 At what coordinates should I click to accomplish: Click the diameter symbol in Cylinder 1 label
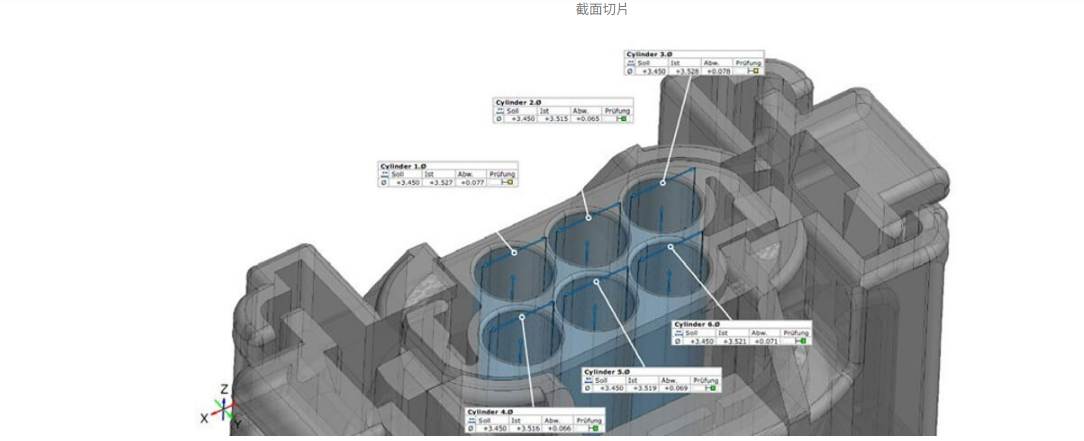pyautogui.click(x=384, y=182)
